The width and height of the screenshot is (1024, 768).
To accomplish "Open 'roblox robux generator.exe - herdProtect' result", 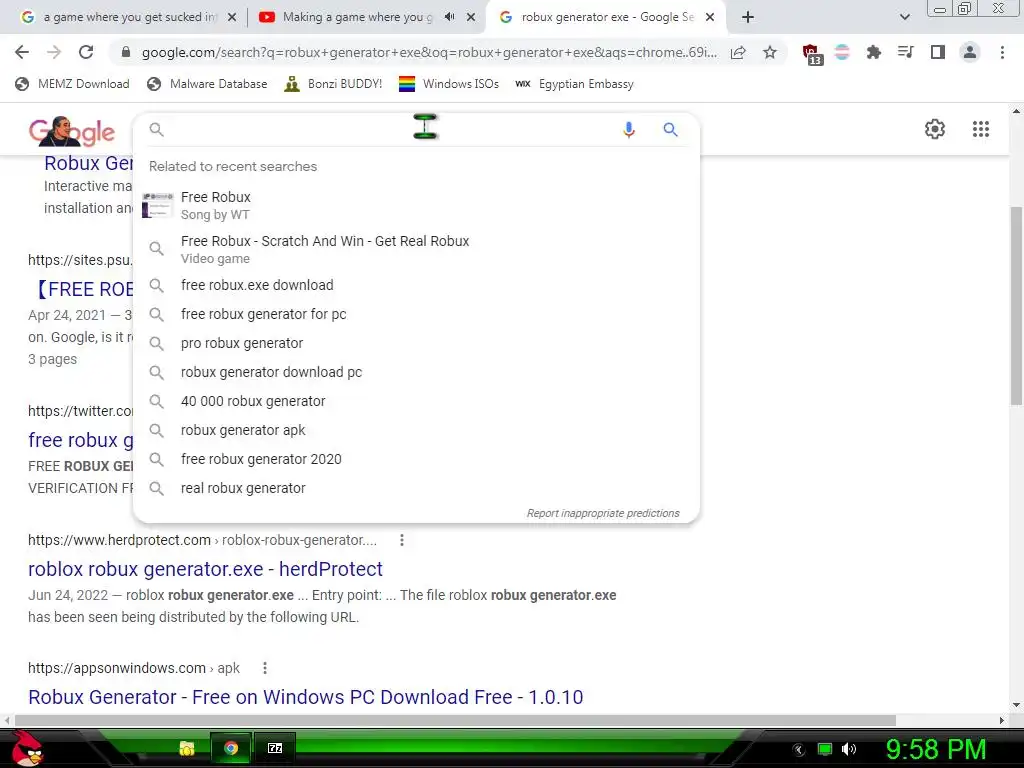I will (x=205, y=569).
